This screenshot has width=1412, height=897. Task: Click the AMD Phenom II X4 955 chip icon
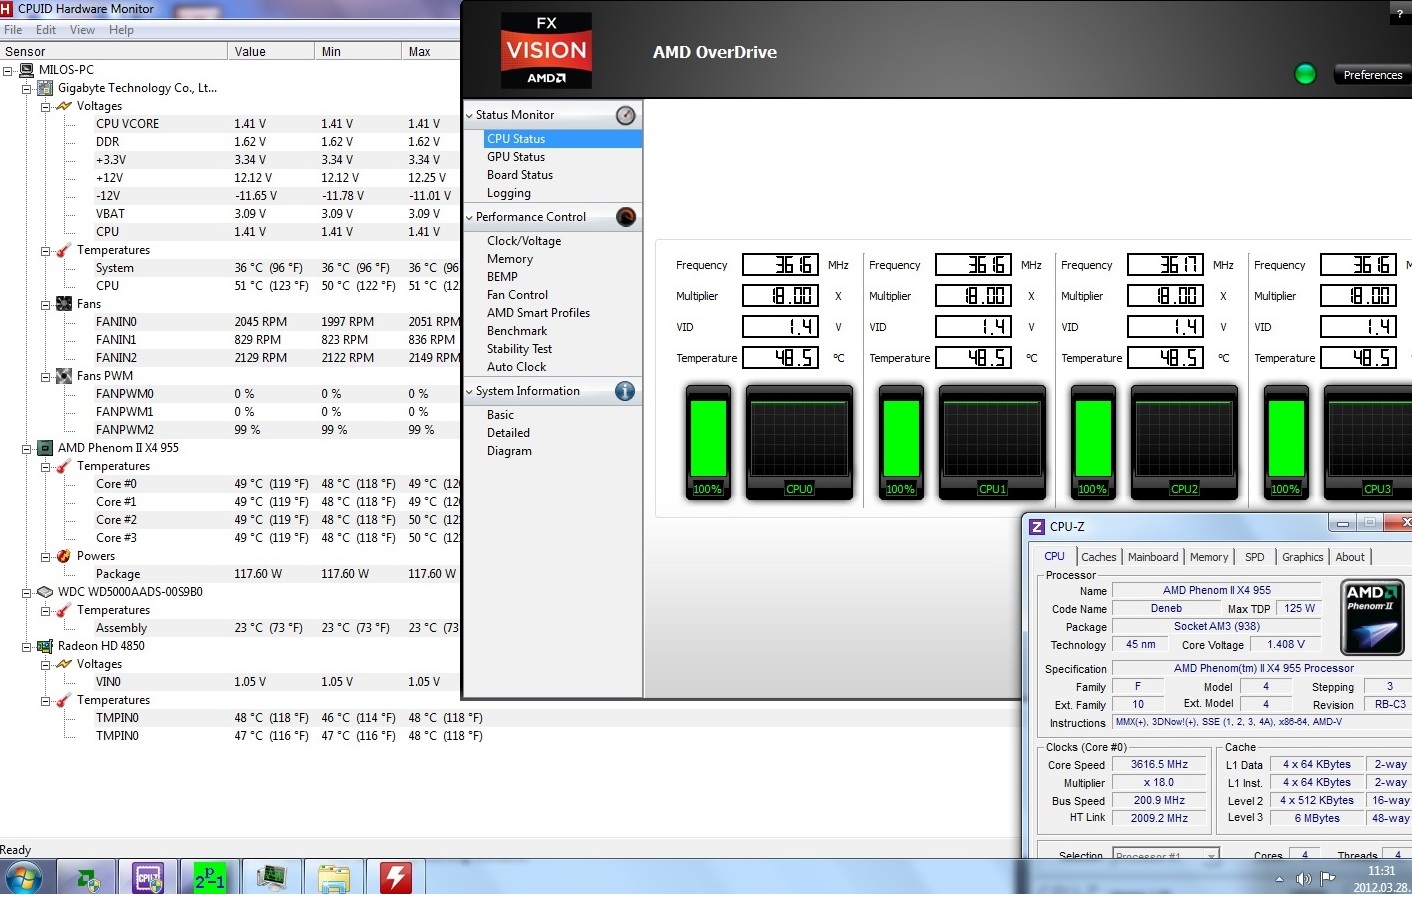click(45, 448)
